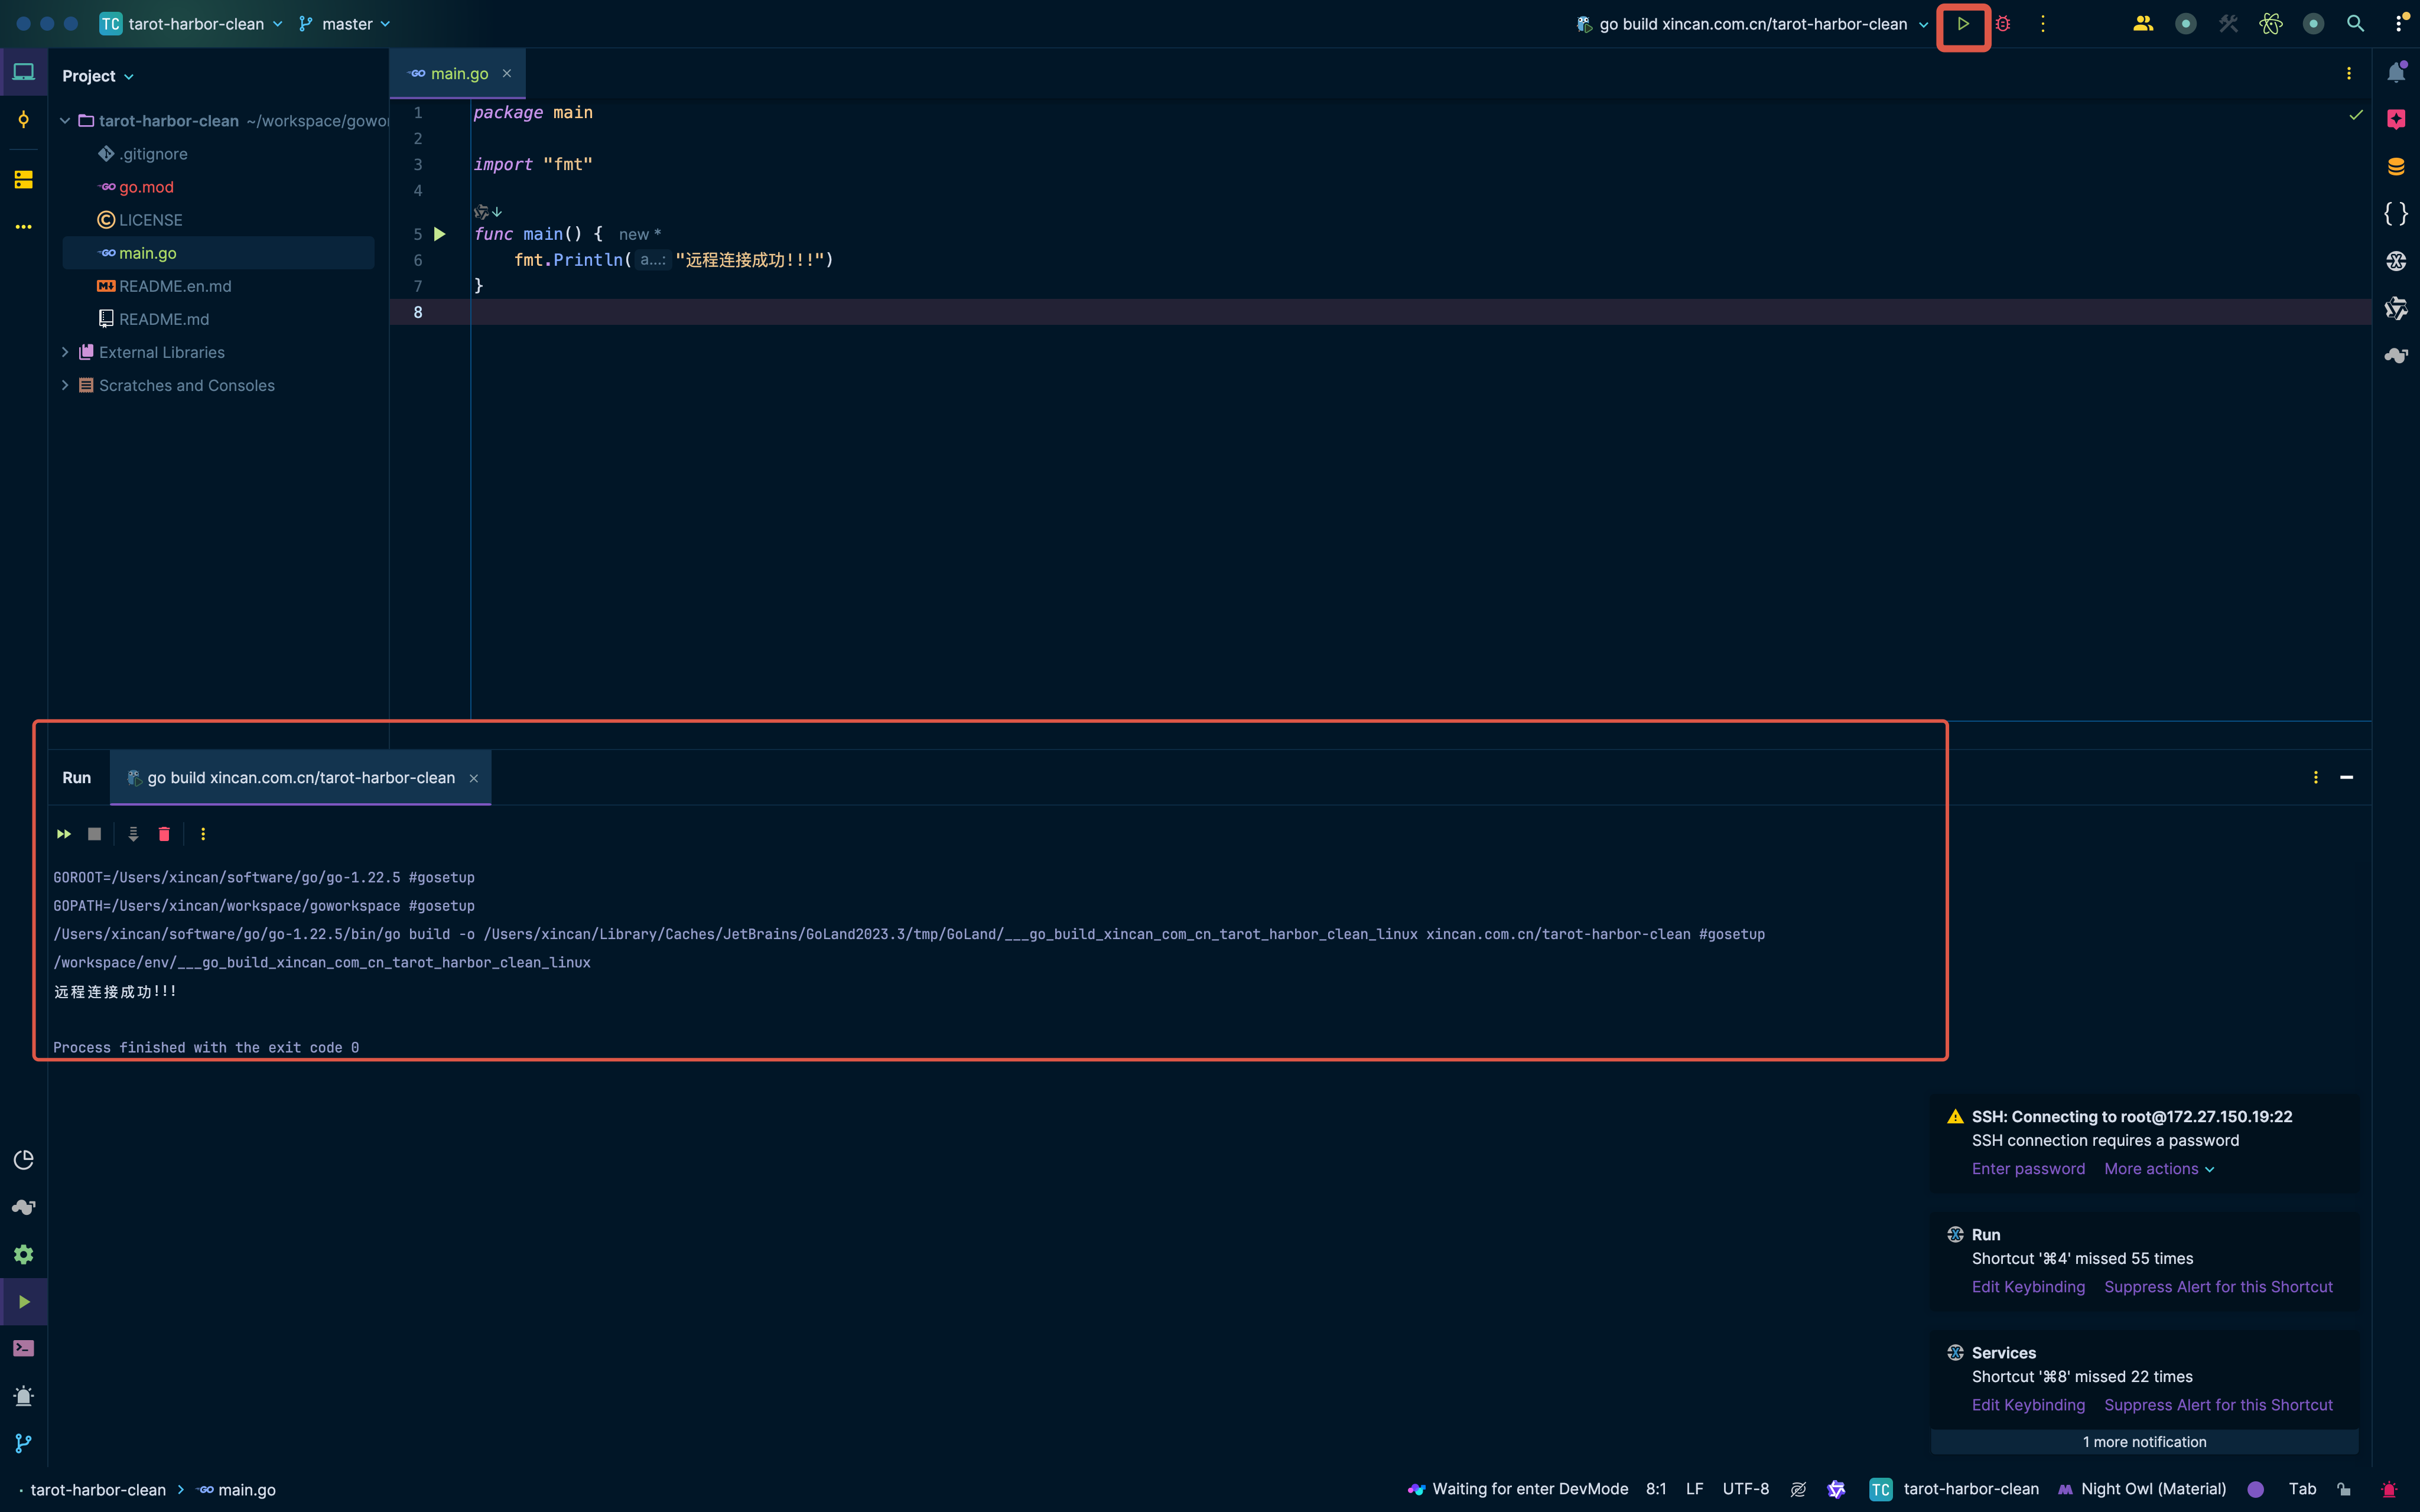Toggle the Project tool window sidebar button

(x=24, y=72)
